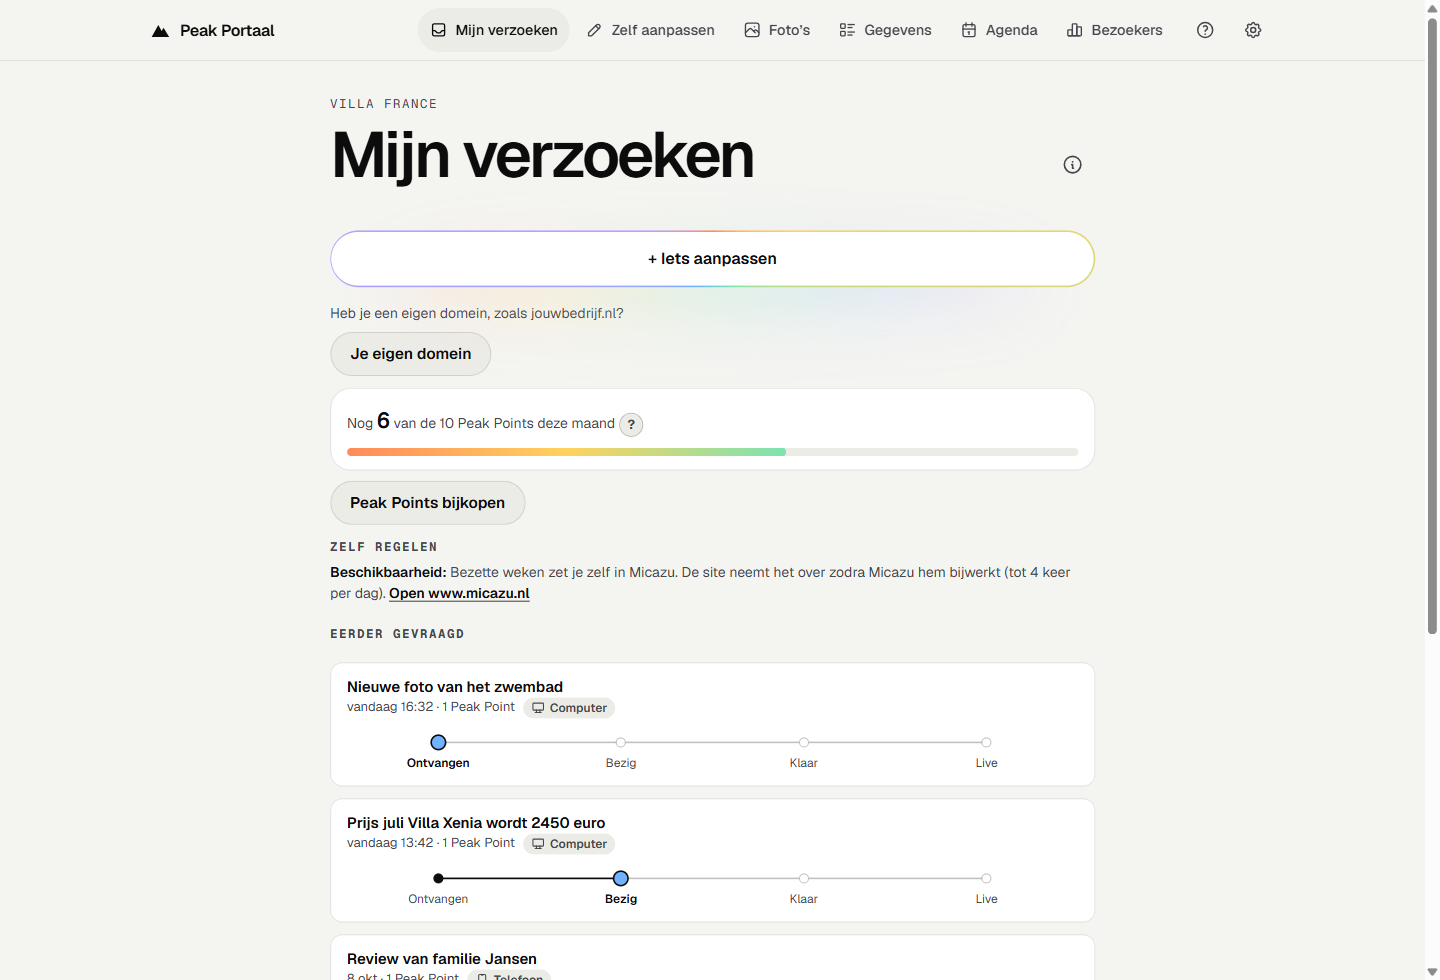Viewport: 1440px width, 980px height.
Task: Click the Bezig step marker for zwembad request
Action: click(621, 742)
